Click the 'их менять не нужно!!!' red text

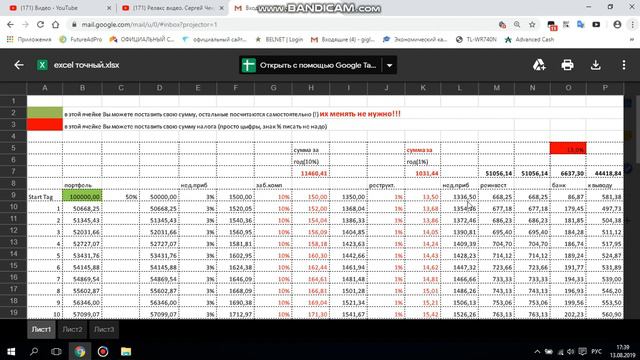point(360,114)
